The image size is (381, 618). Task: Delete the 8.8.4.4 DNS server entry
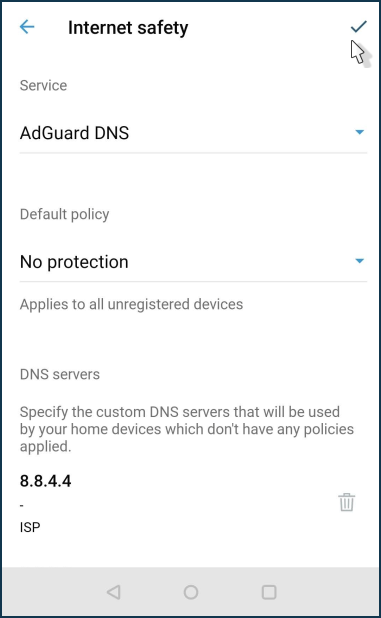point(347,502)
